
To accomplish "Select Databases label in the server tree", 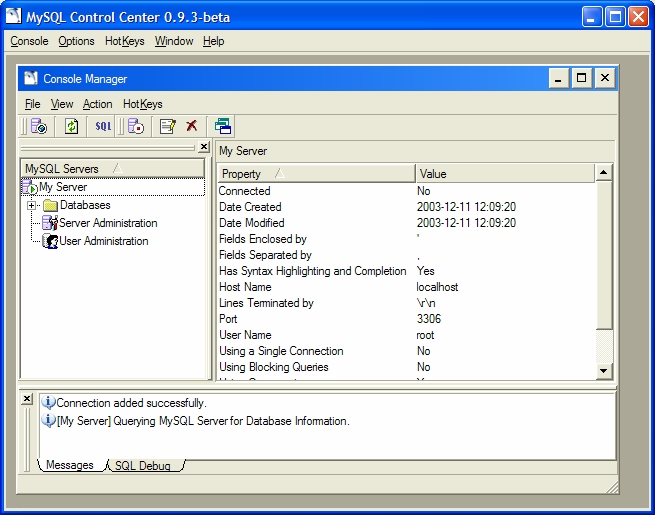I will coord(85,205).
